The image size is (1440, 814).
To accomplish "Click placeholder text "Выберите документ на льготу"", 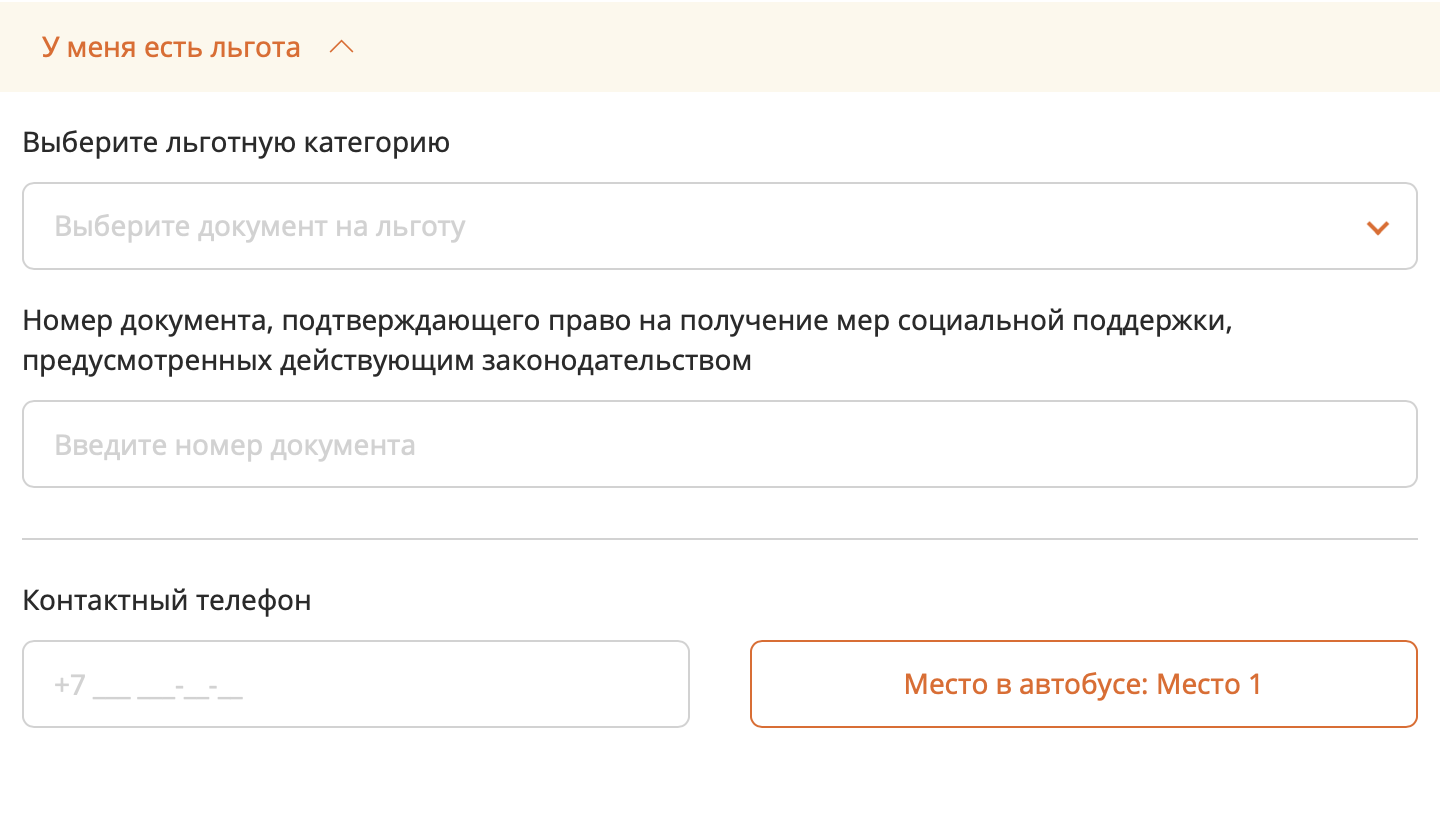I will coord(260,227).
